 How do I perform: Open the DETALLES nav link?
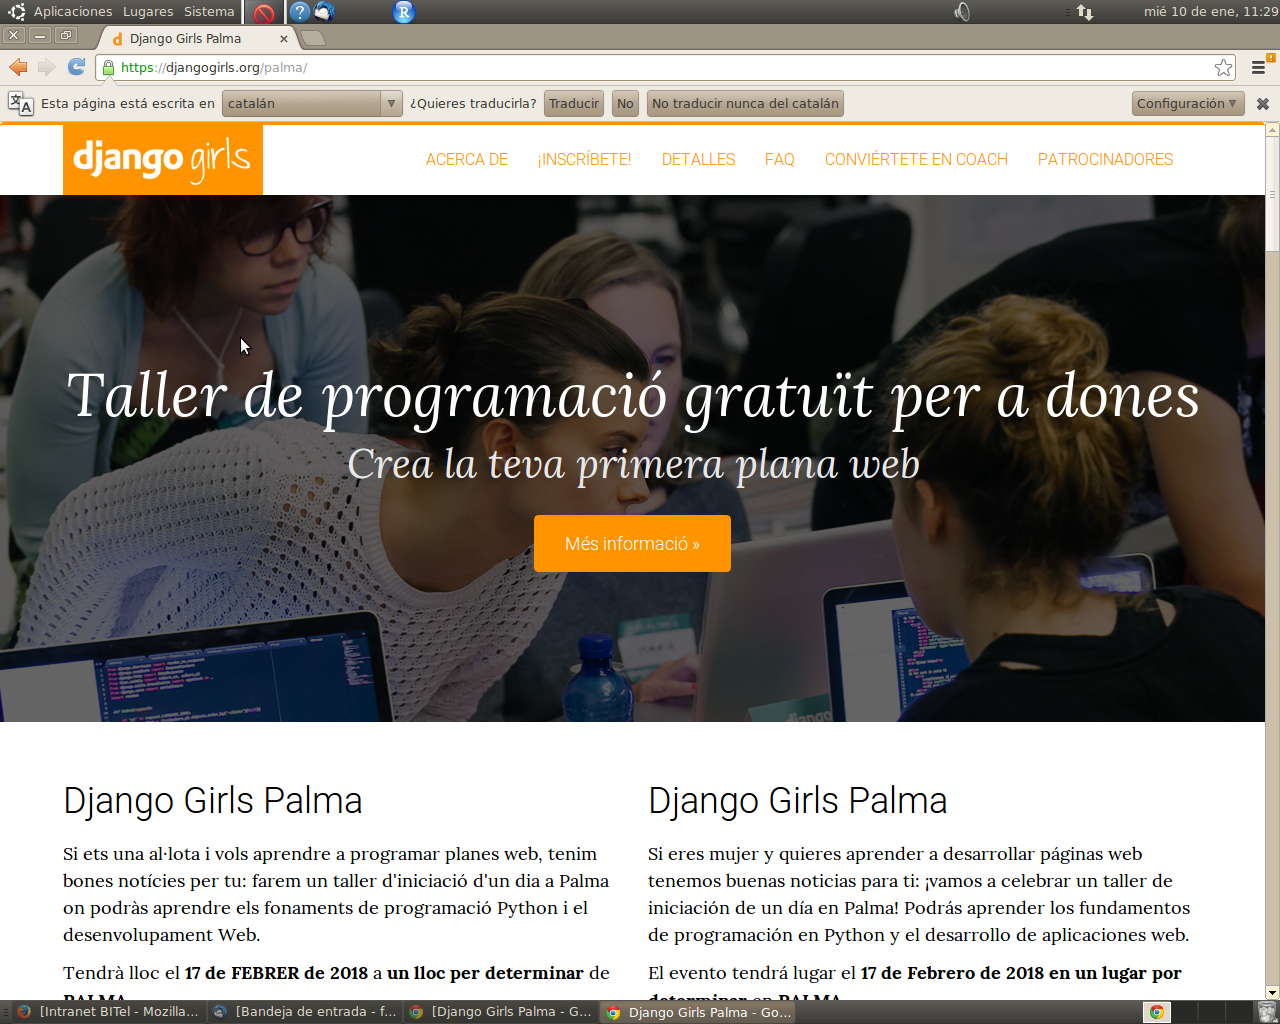[698, 159]
